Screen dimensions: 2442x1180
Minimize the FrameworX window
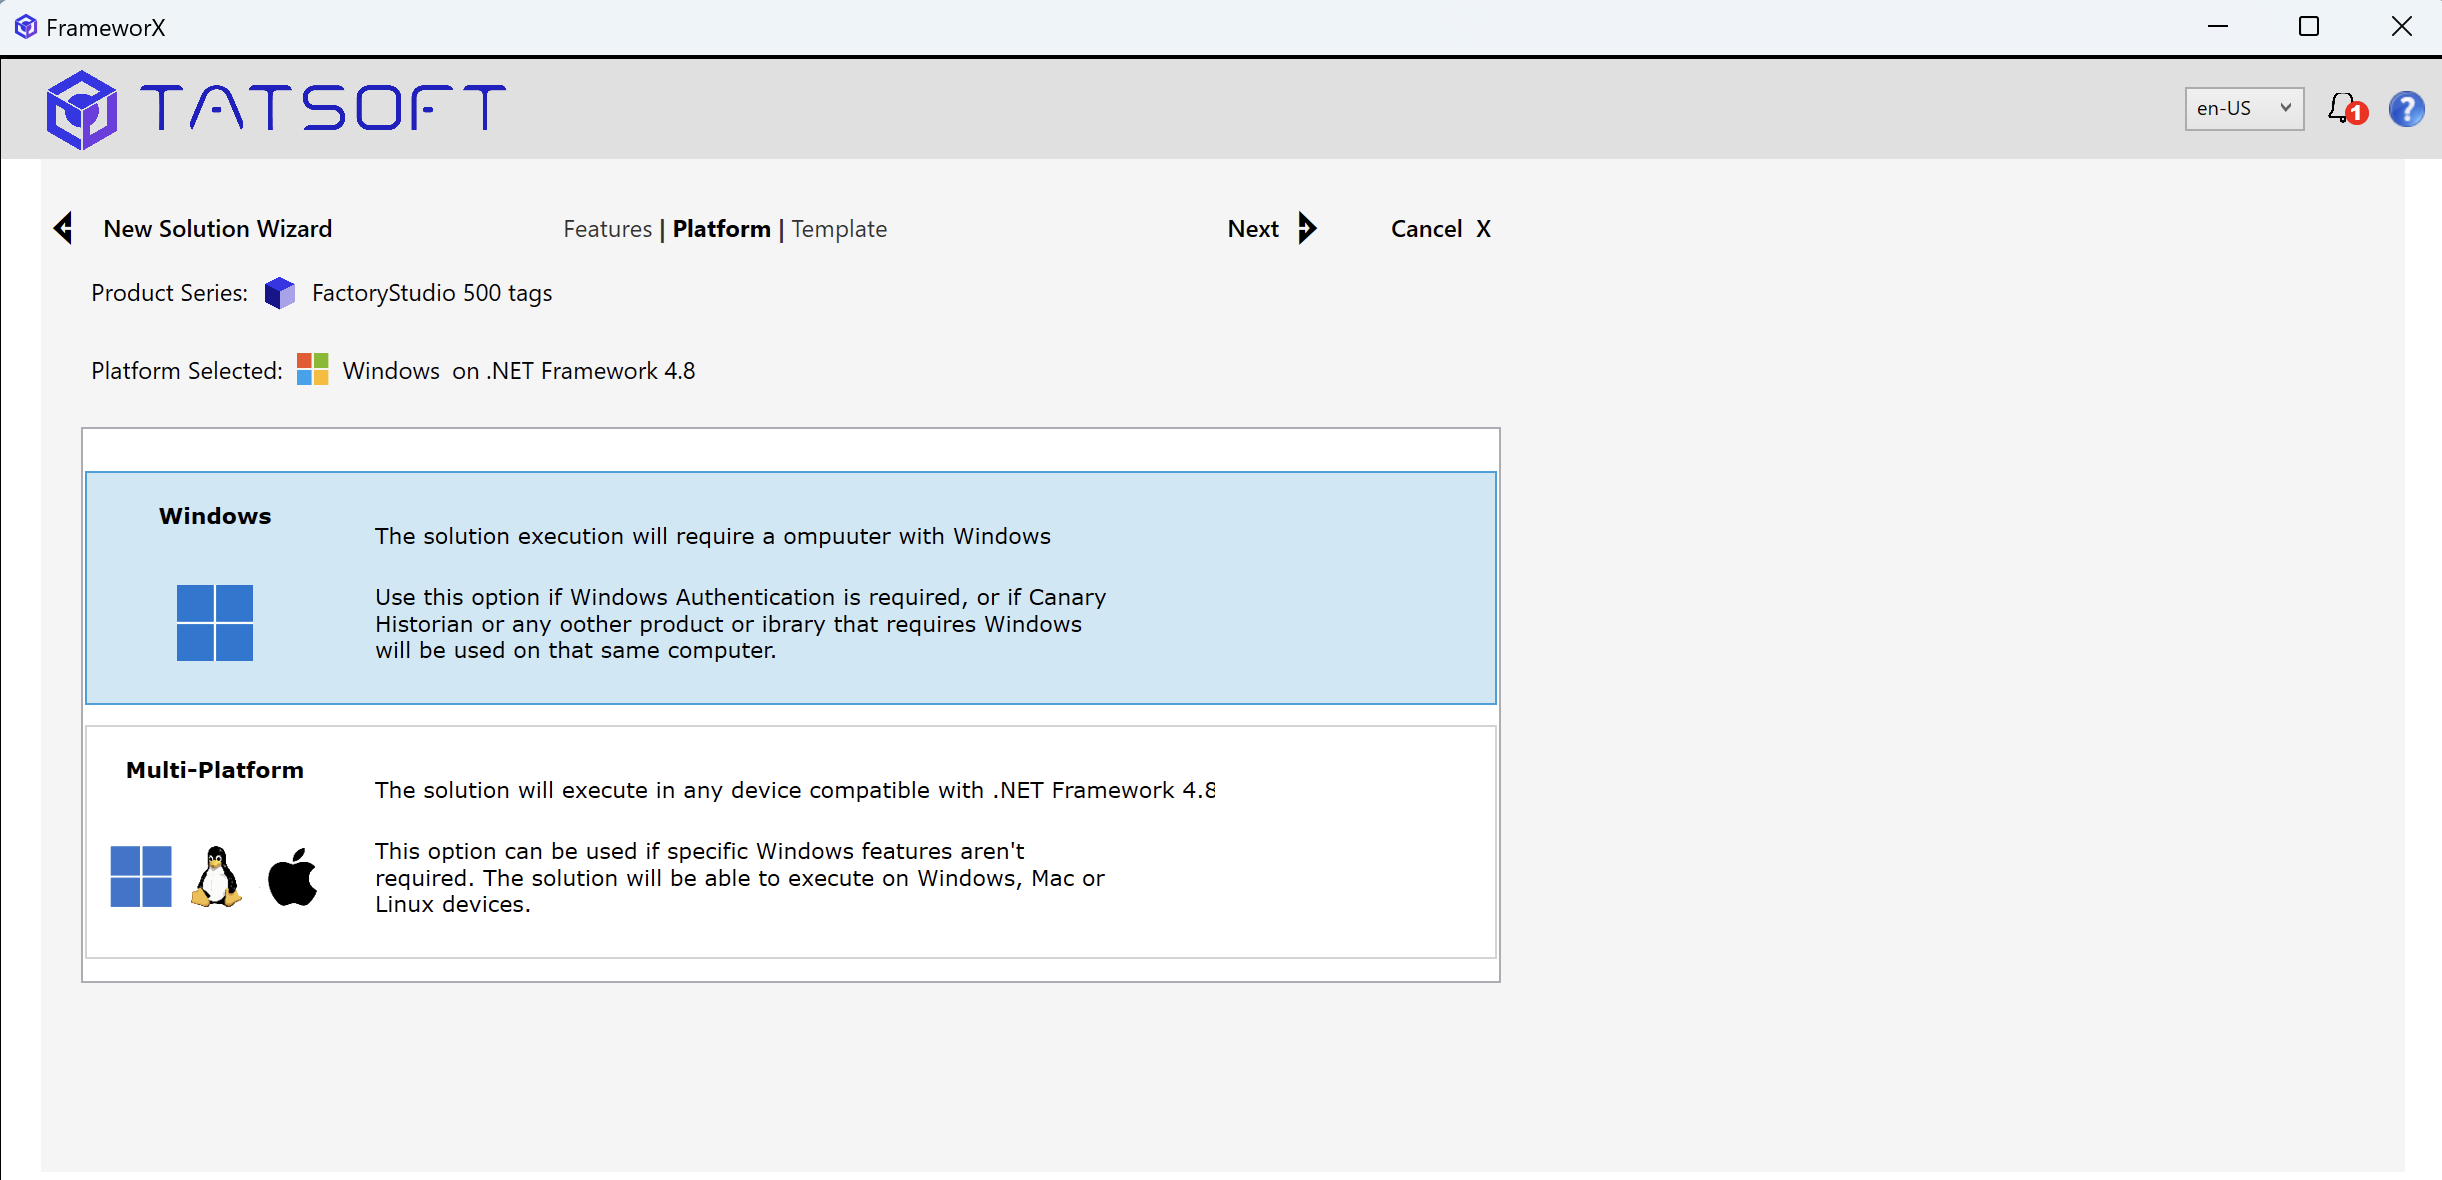[2218, 27]
